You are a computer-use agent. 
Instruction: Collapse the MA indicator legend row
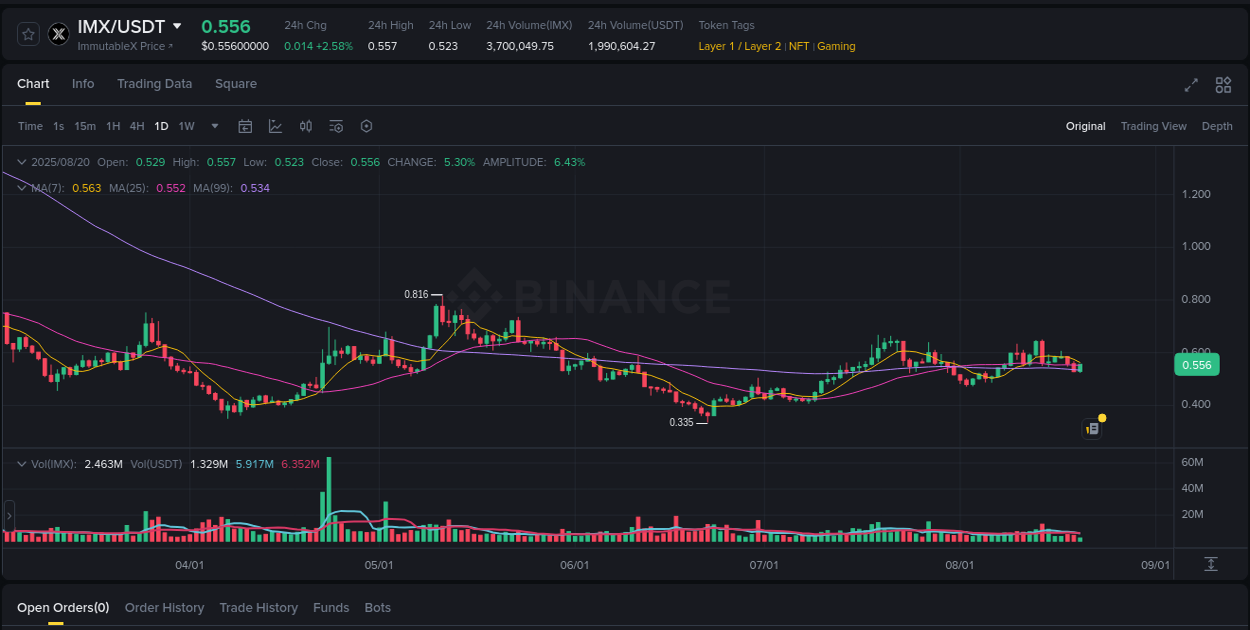tap(22, 187)
